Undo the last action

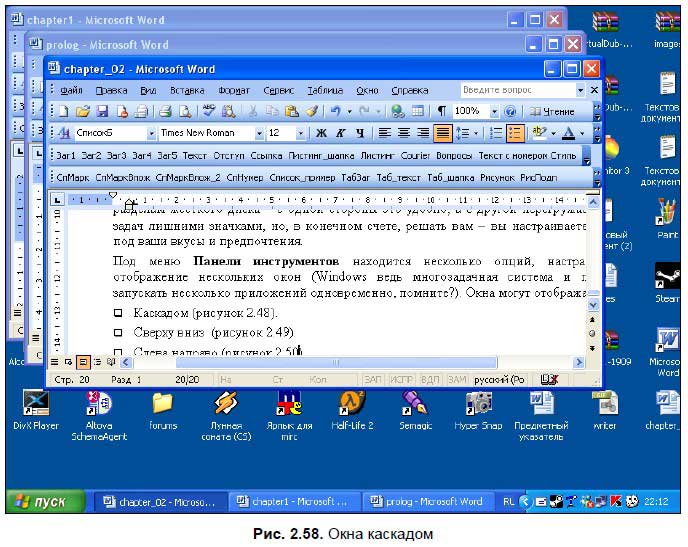click(336, 111)
